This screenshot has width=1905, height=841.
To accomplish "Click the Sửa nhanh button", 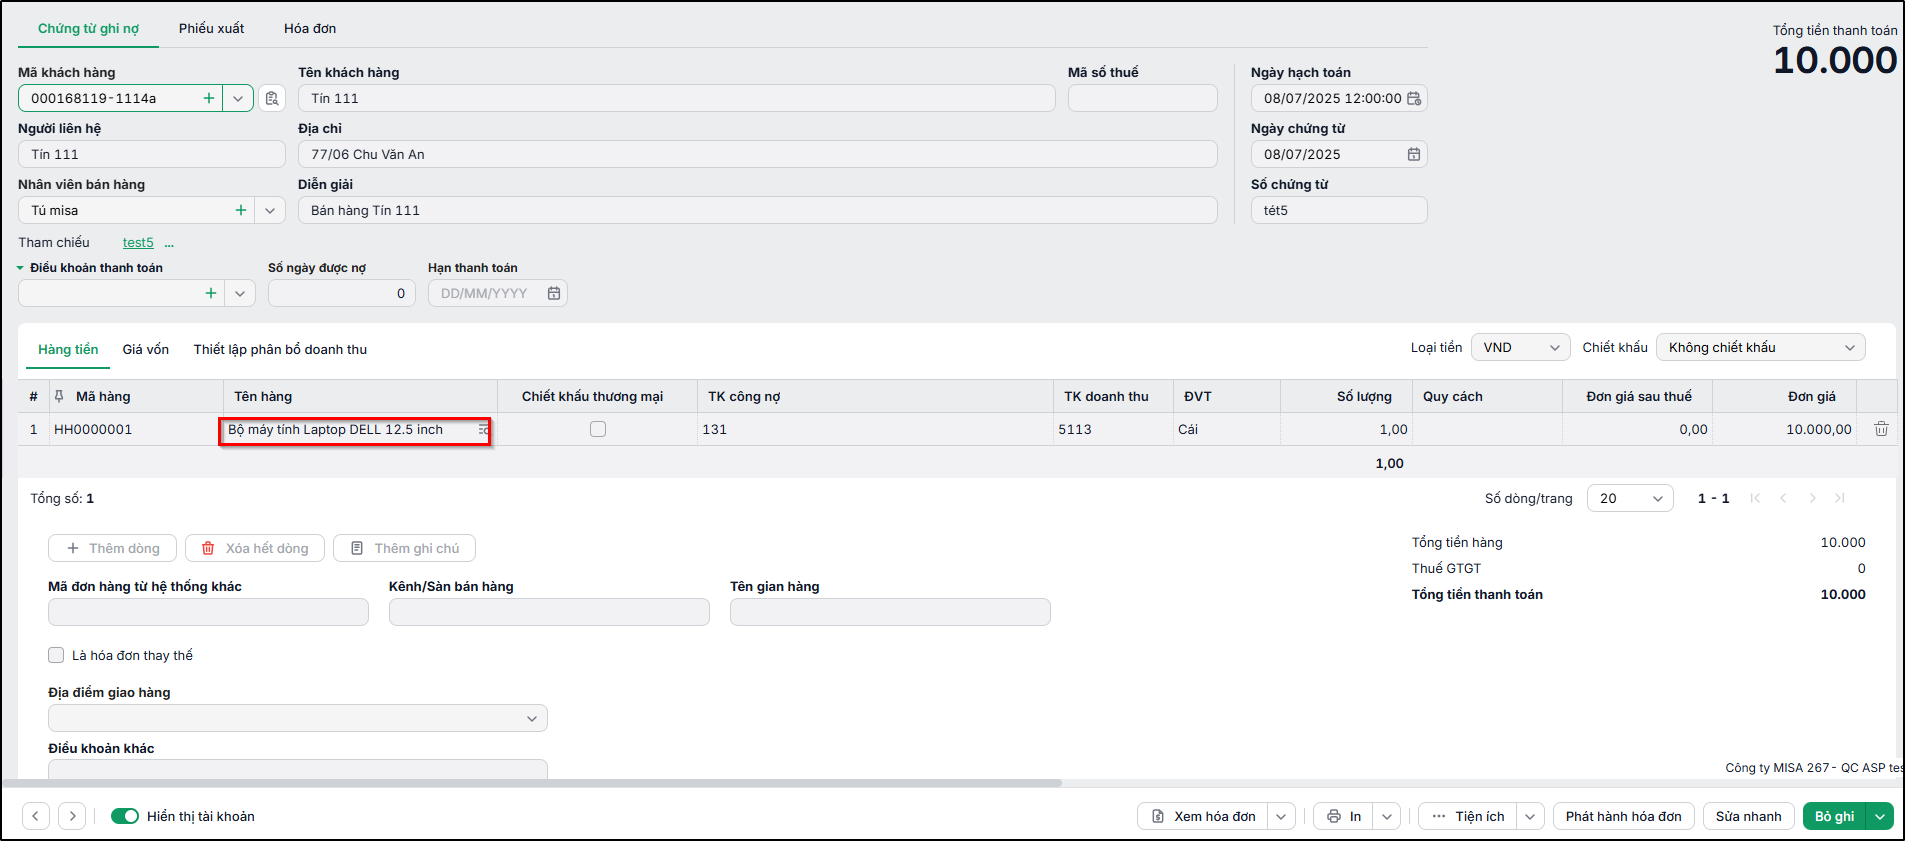I will tap(1749, 816).
